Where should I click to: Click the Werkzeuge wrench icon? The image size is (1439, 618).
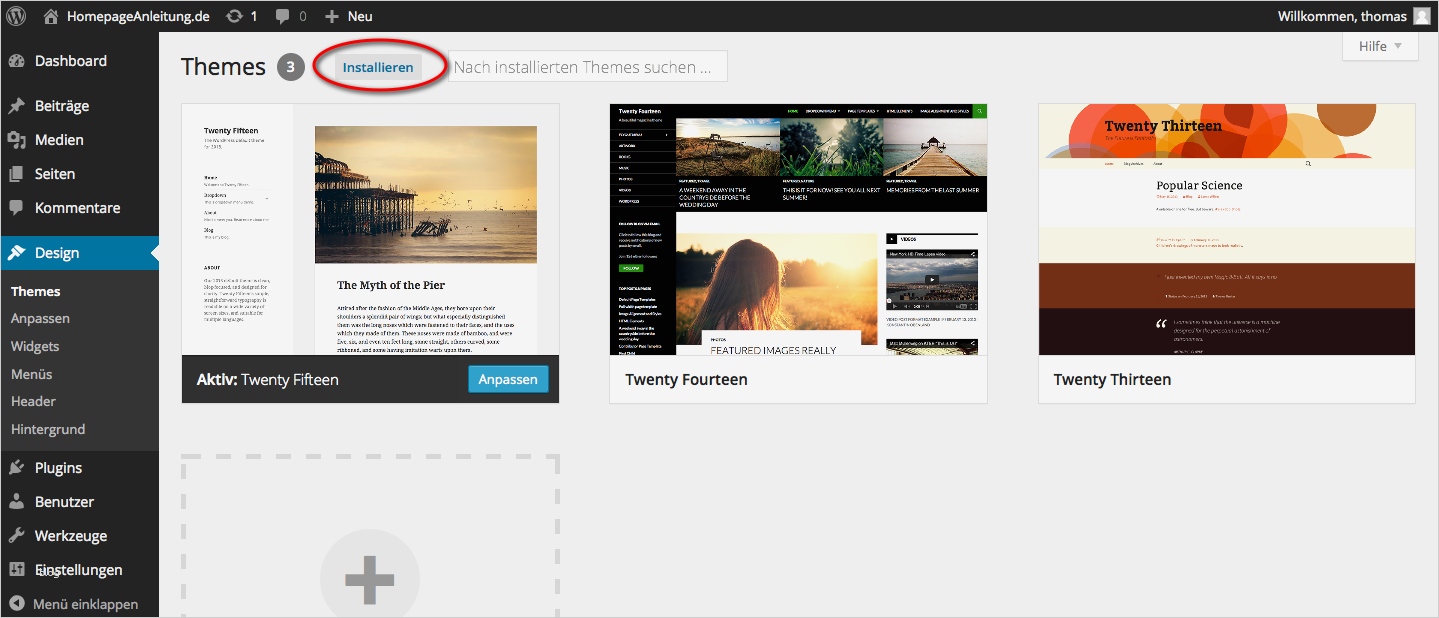16,536
